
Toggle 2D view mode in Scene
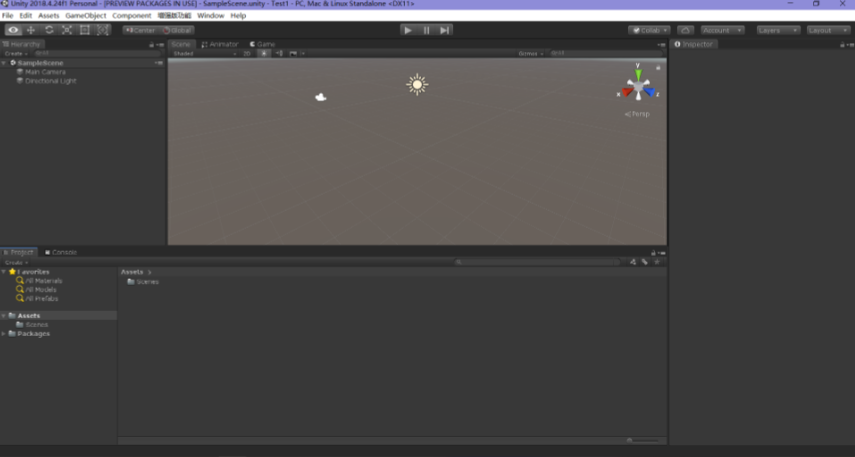click(x=247, y=53)
